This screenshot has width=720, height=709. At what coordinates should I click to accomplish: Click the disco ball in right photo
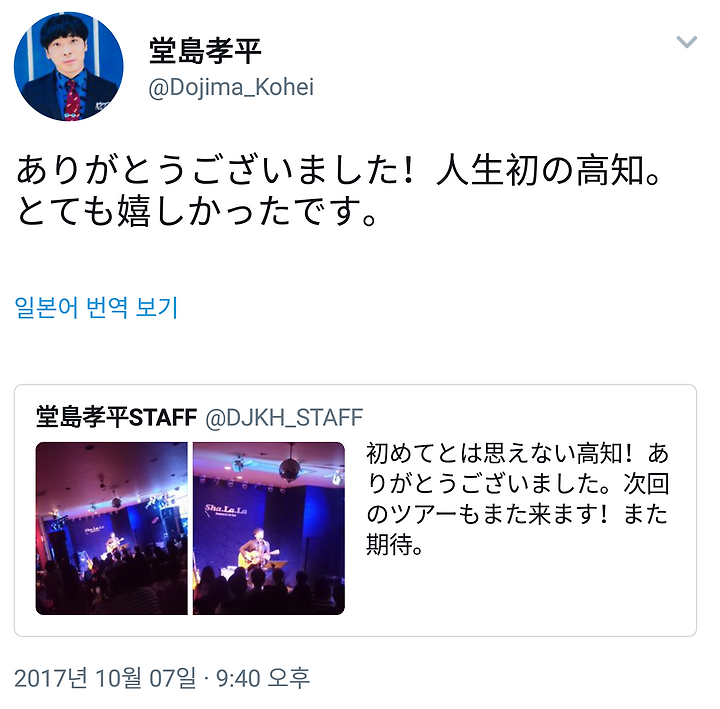290,470
